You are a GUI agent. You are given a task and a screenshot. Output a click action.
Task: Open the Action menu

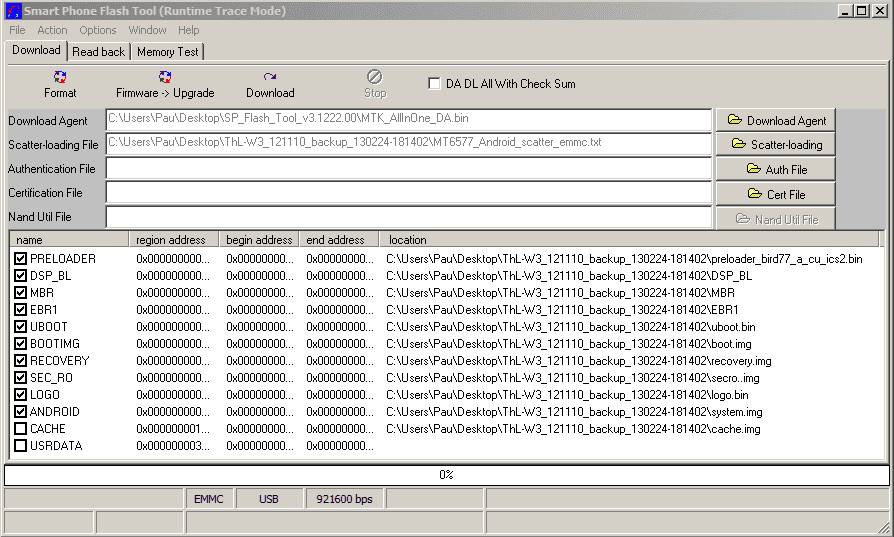(52, 30)
